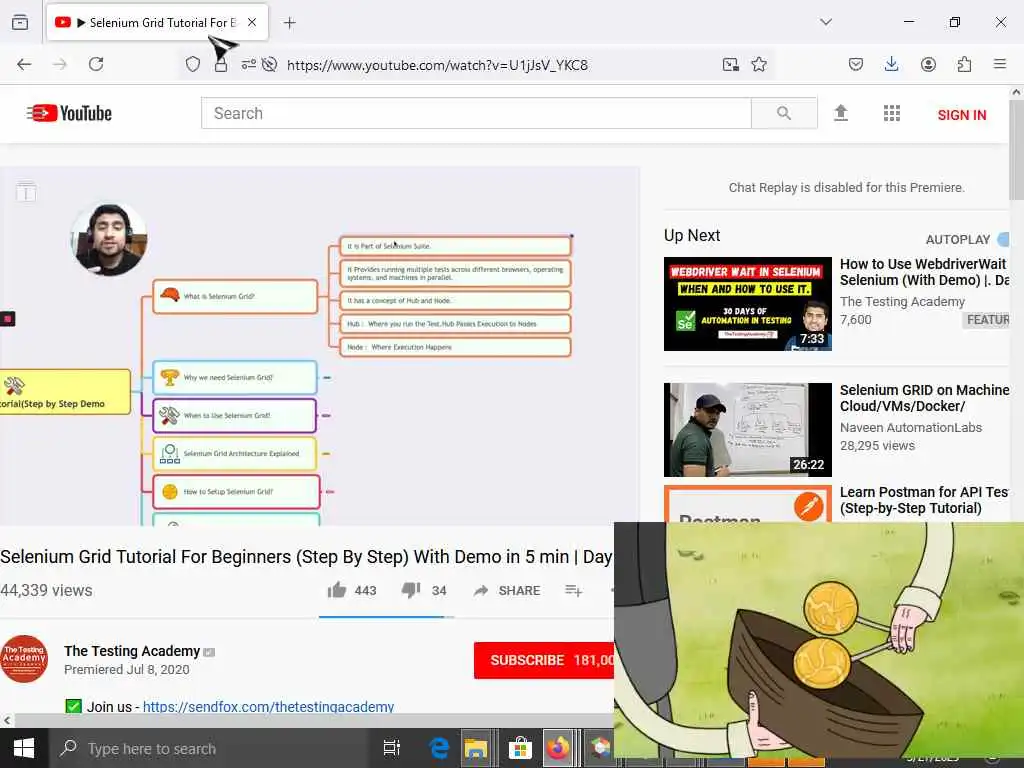This screenshot has width=1024, height=768.
Task: Open site permissions icon in address bar
Action: 249,64
